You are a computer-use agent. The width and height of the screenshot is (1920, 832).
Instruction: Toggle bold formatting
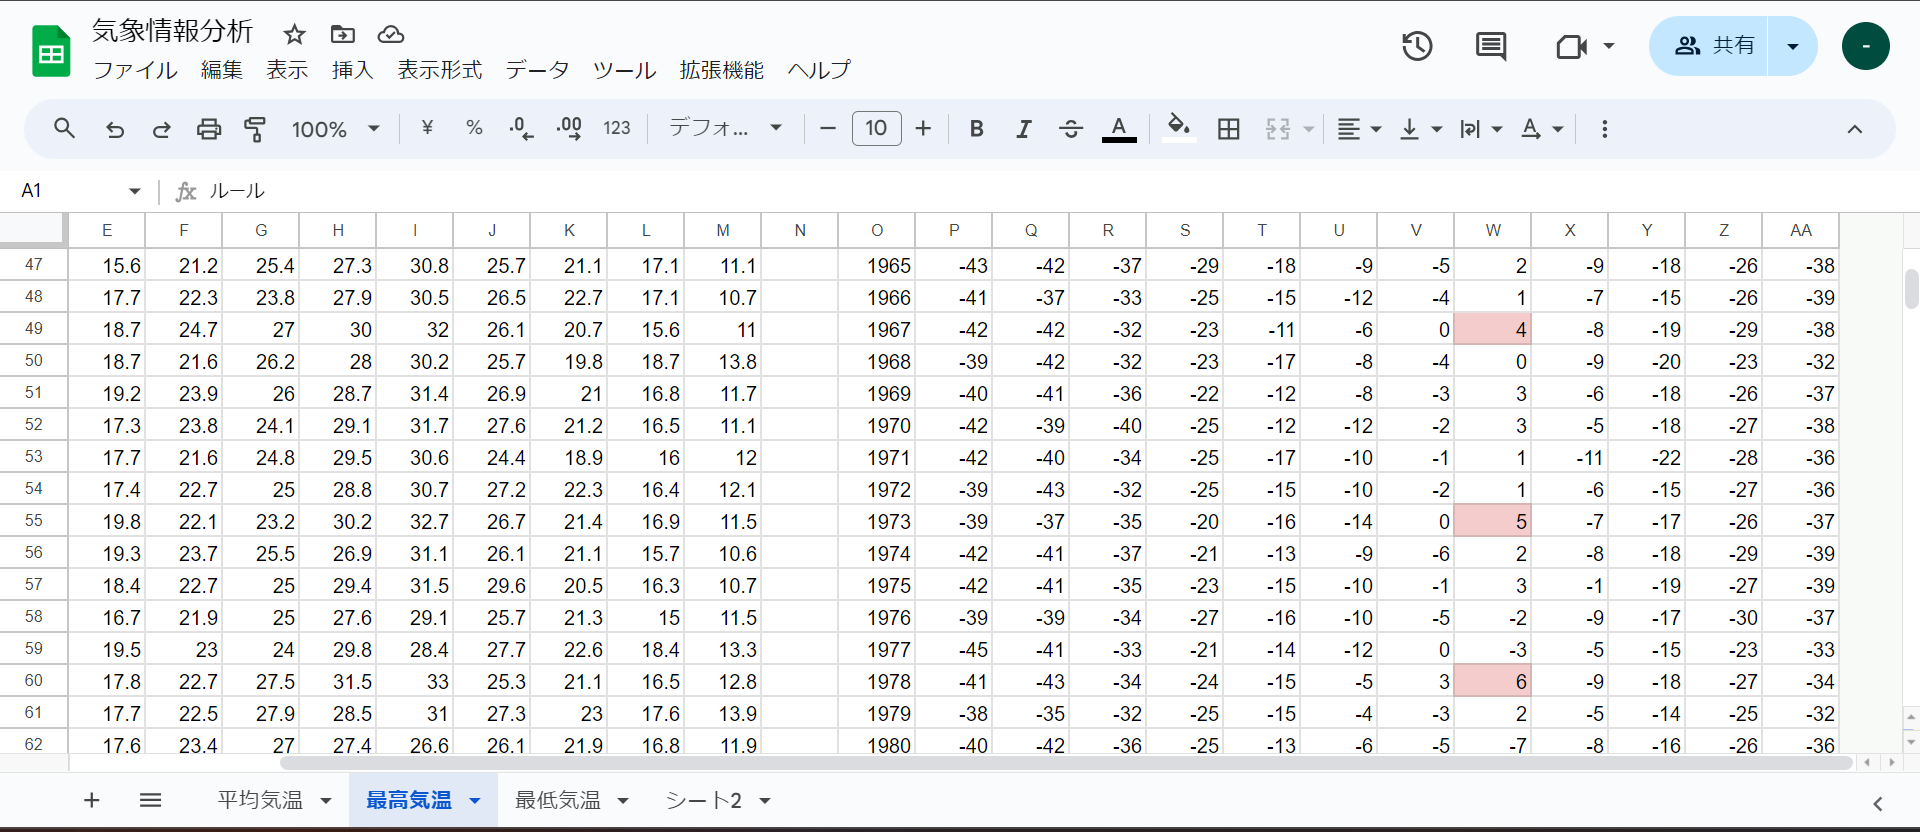(977, 128)
